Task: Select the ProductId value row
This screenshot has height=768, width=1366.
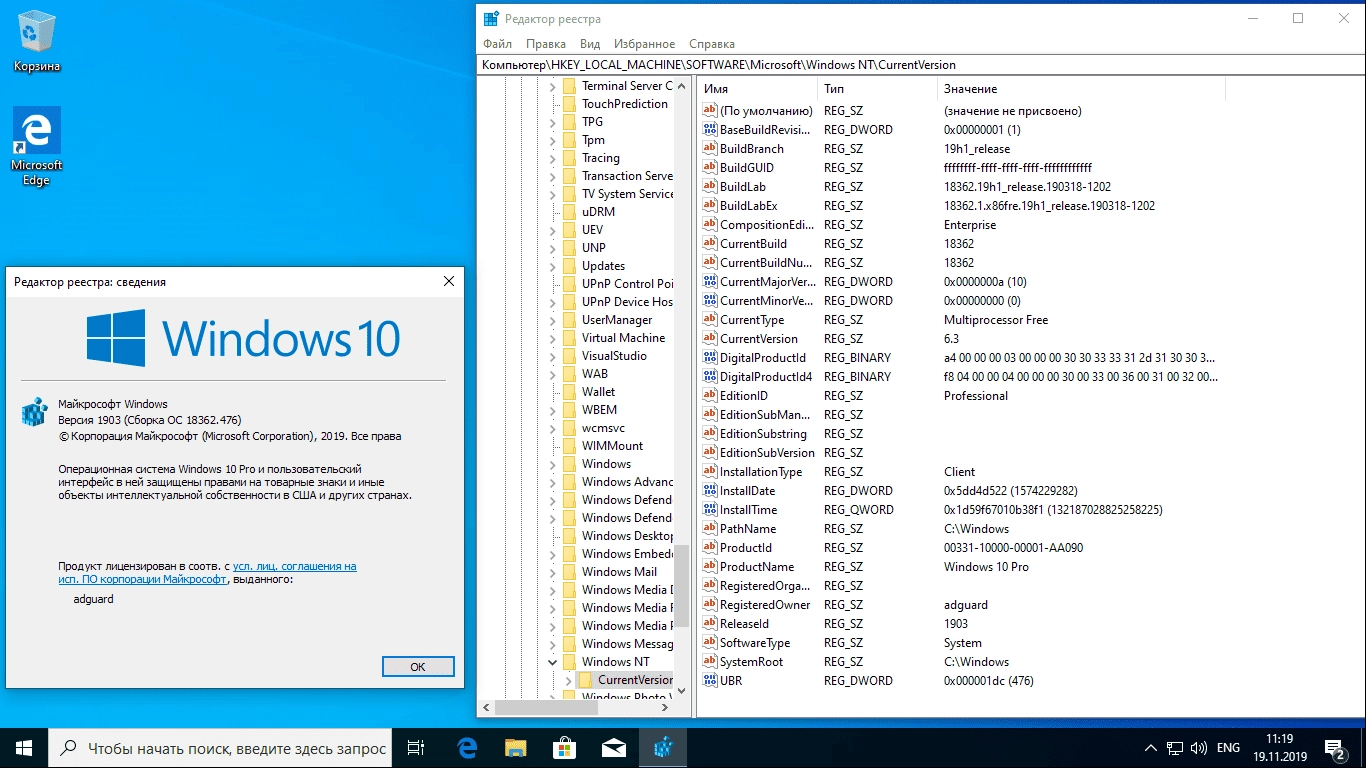Action: [960, 547]
